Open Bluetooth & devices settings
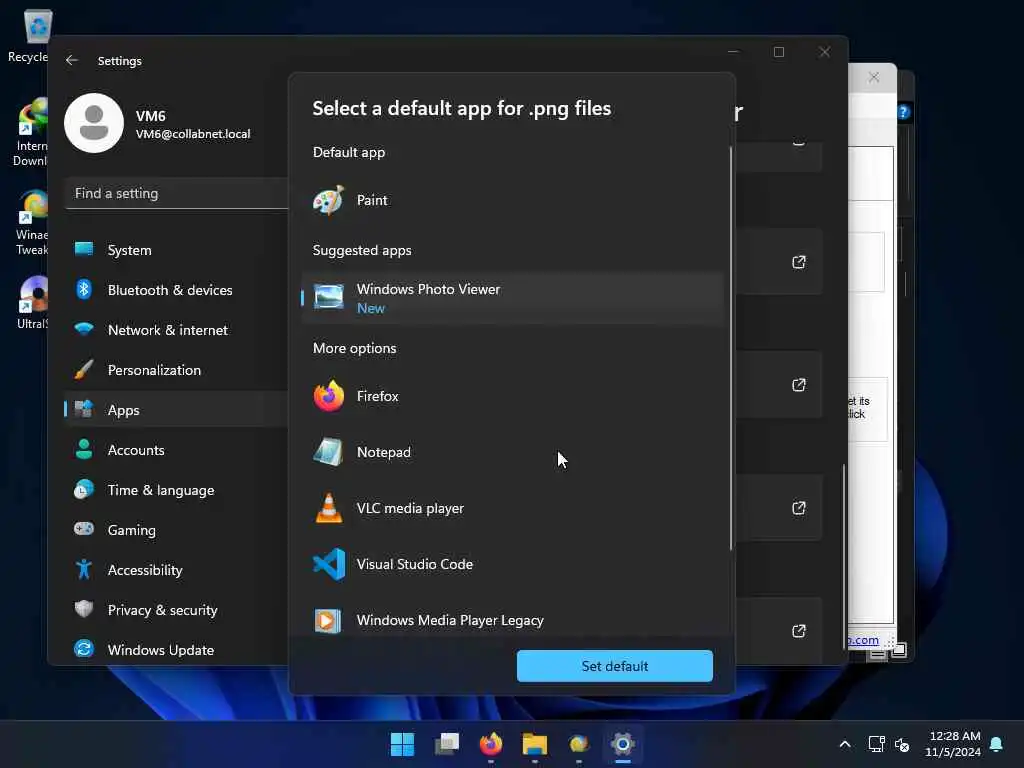Image resolution: width=1024 pixels, height=768 pixels. tap(176, 290)
